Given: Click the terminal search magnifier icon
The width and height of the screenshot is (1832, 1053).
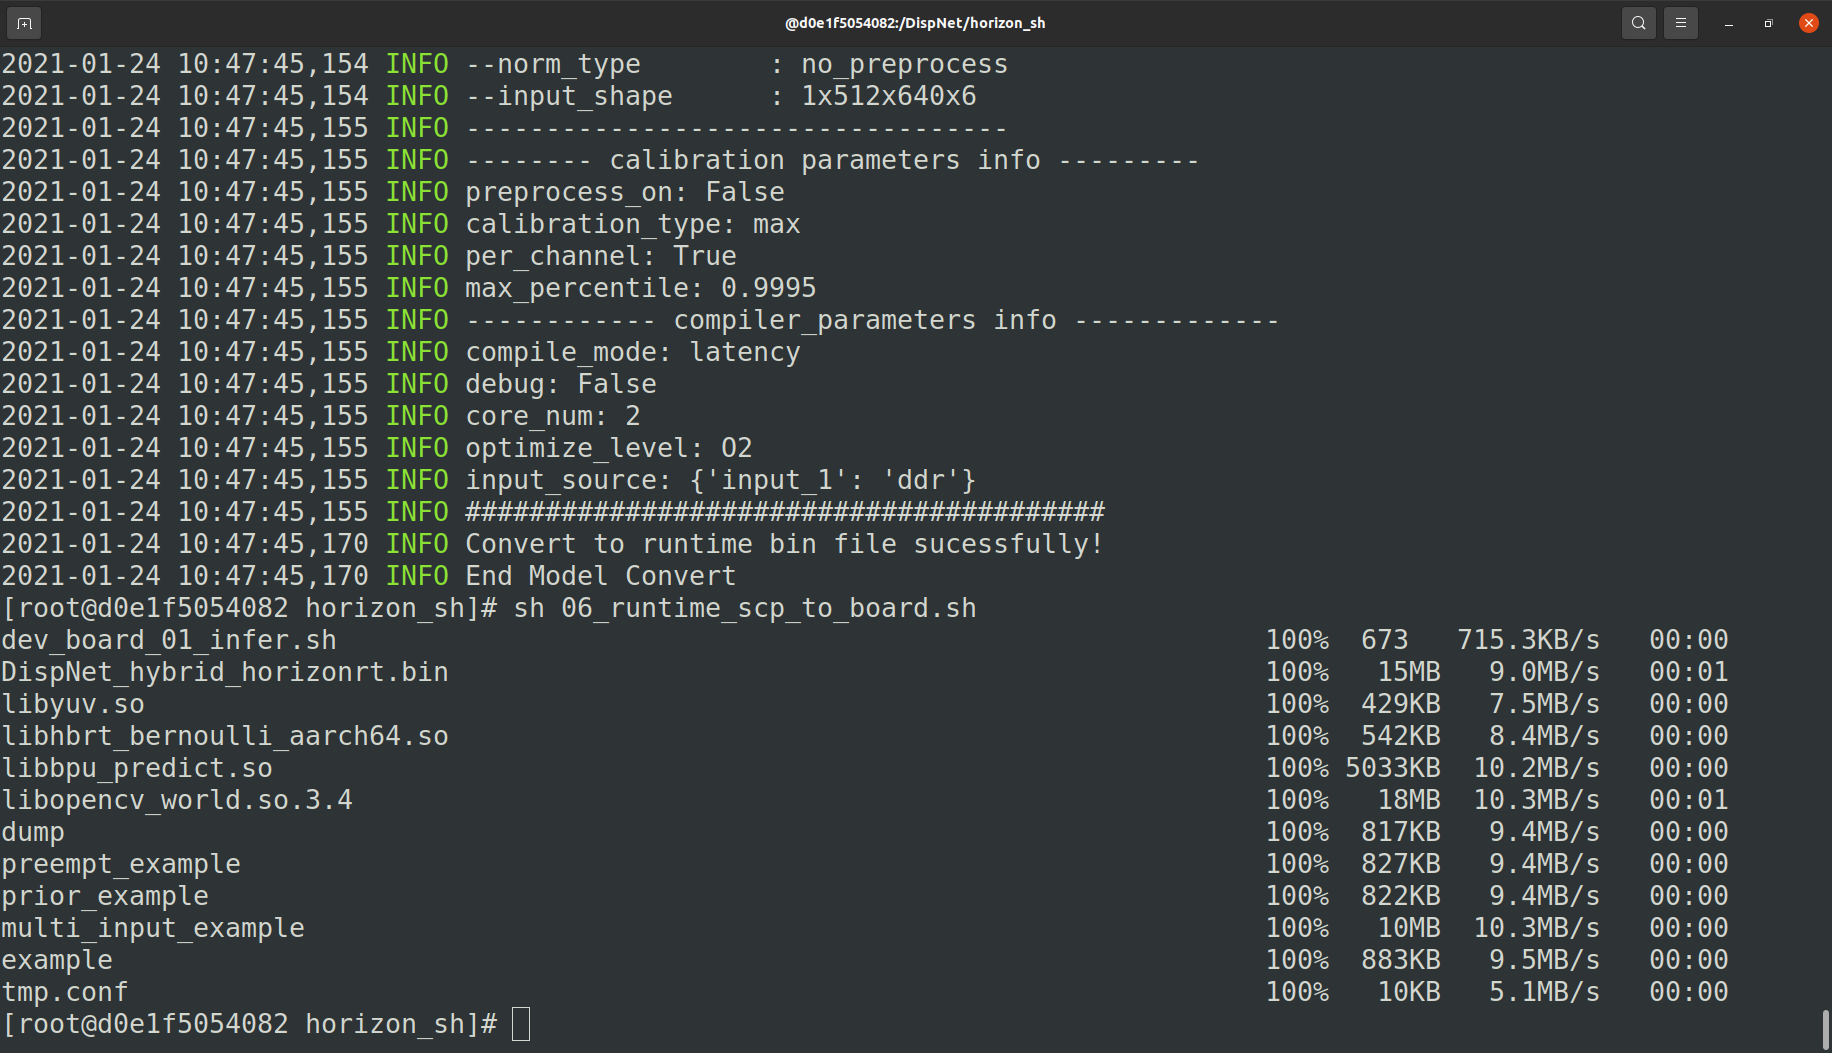Looking at the screenshot, I should (x=1638, y=23).
